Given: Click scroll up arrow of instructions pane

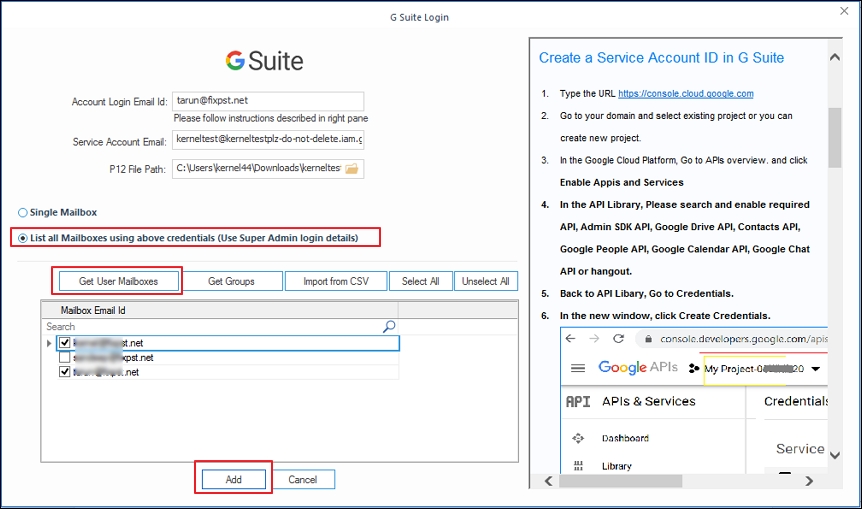Looking at the screenshot, I should 835,57.
